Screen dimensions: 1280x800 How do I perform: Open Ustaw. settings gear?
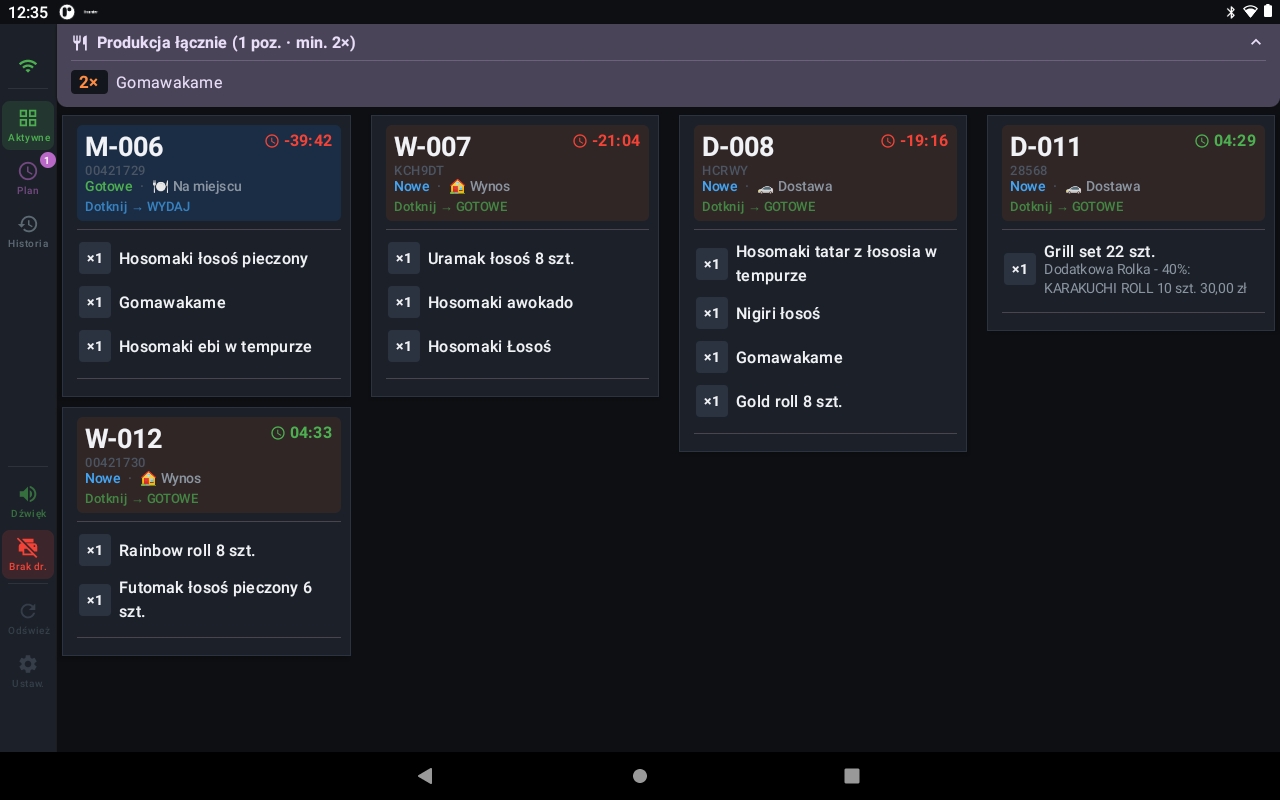coord(28,670)
